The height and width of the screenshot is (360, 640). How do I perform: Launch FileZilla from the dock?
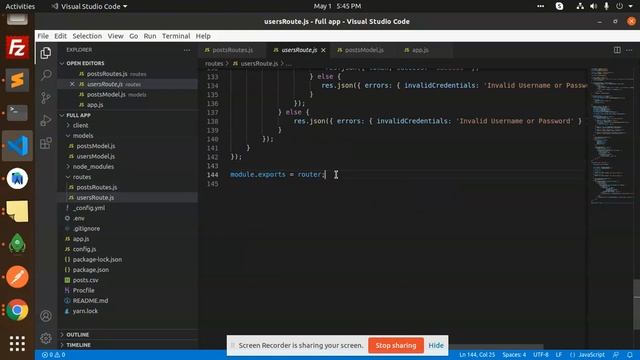(17, 47)
